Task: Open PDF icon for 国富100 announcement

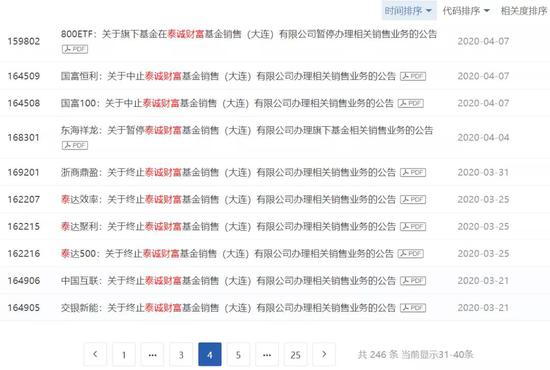Action: pyautogui.click(x=411, y=103)
